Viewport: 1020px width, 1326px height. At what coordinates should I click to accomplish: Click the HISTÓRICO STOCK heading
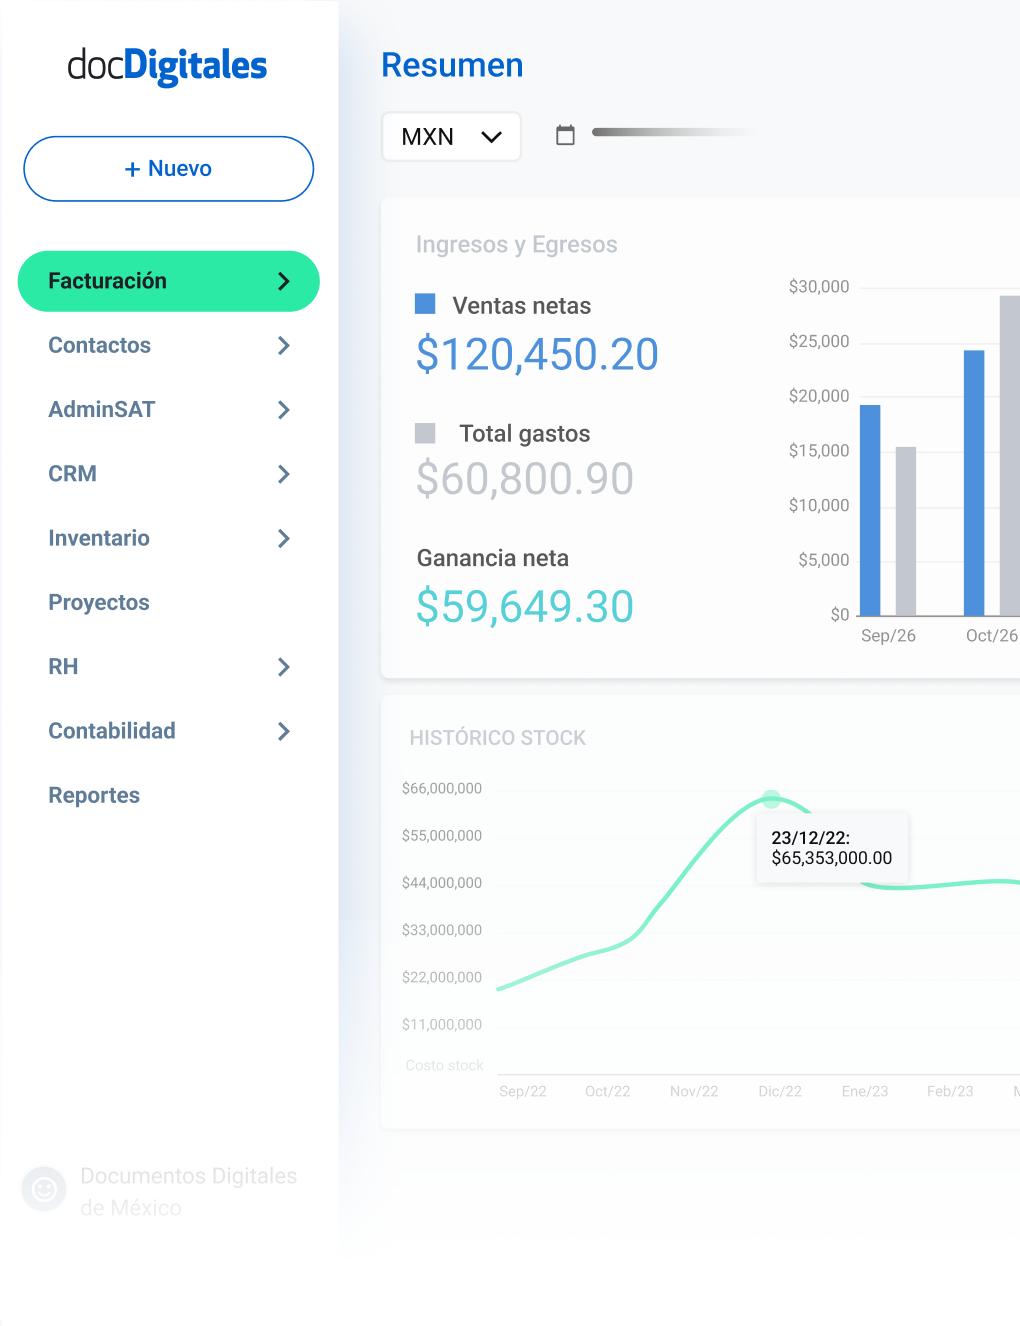pyautogui.click(x=497, y=738)
